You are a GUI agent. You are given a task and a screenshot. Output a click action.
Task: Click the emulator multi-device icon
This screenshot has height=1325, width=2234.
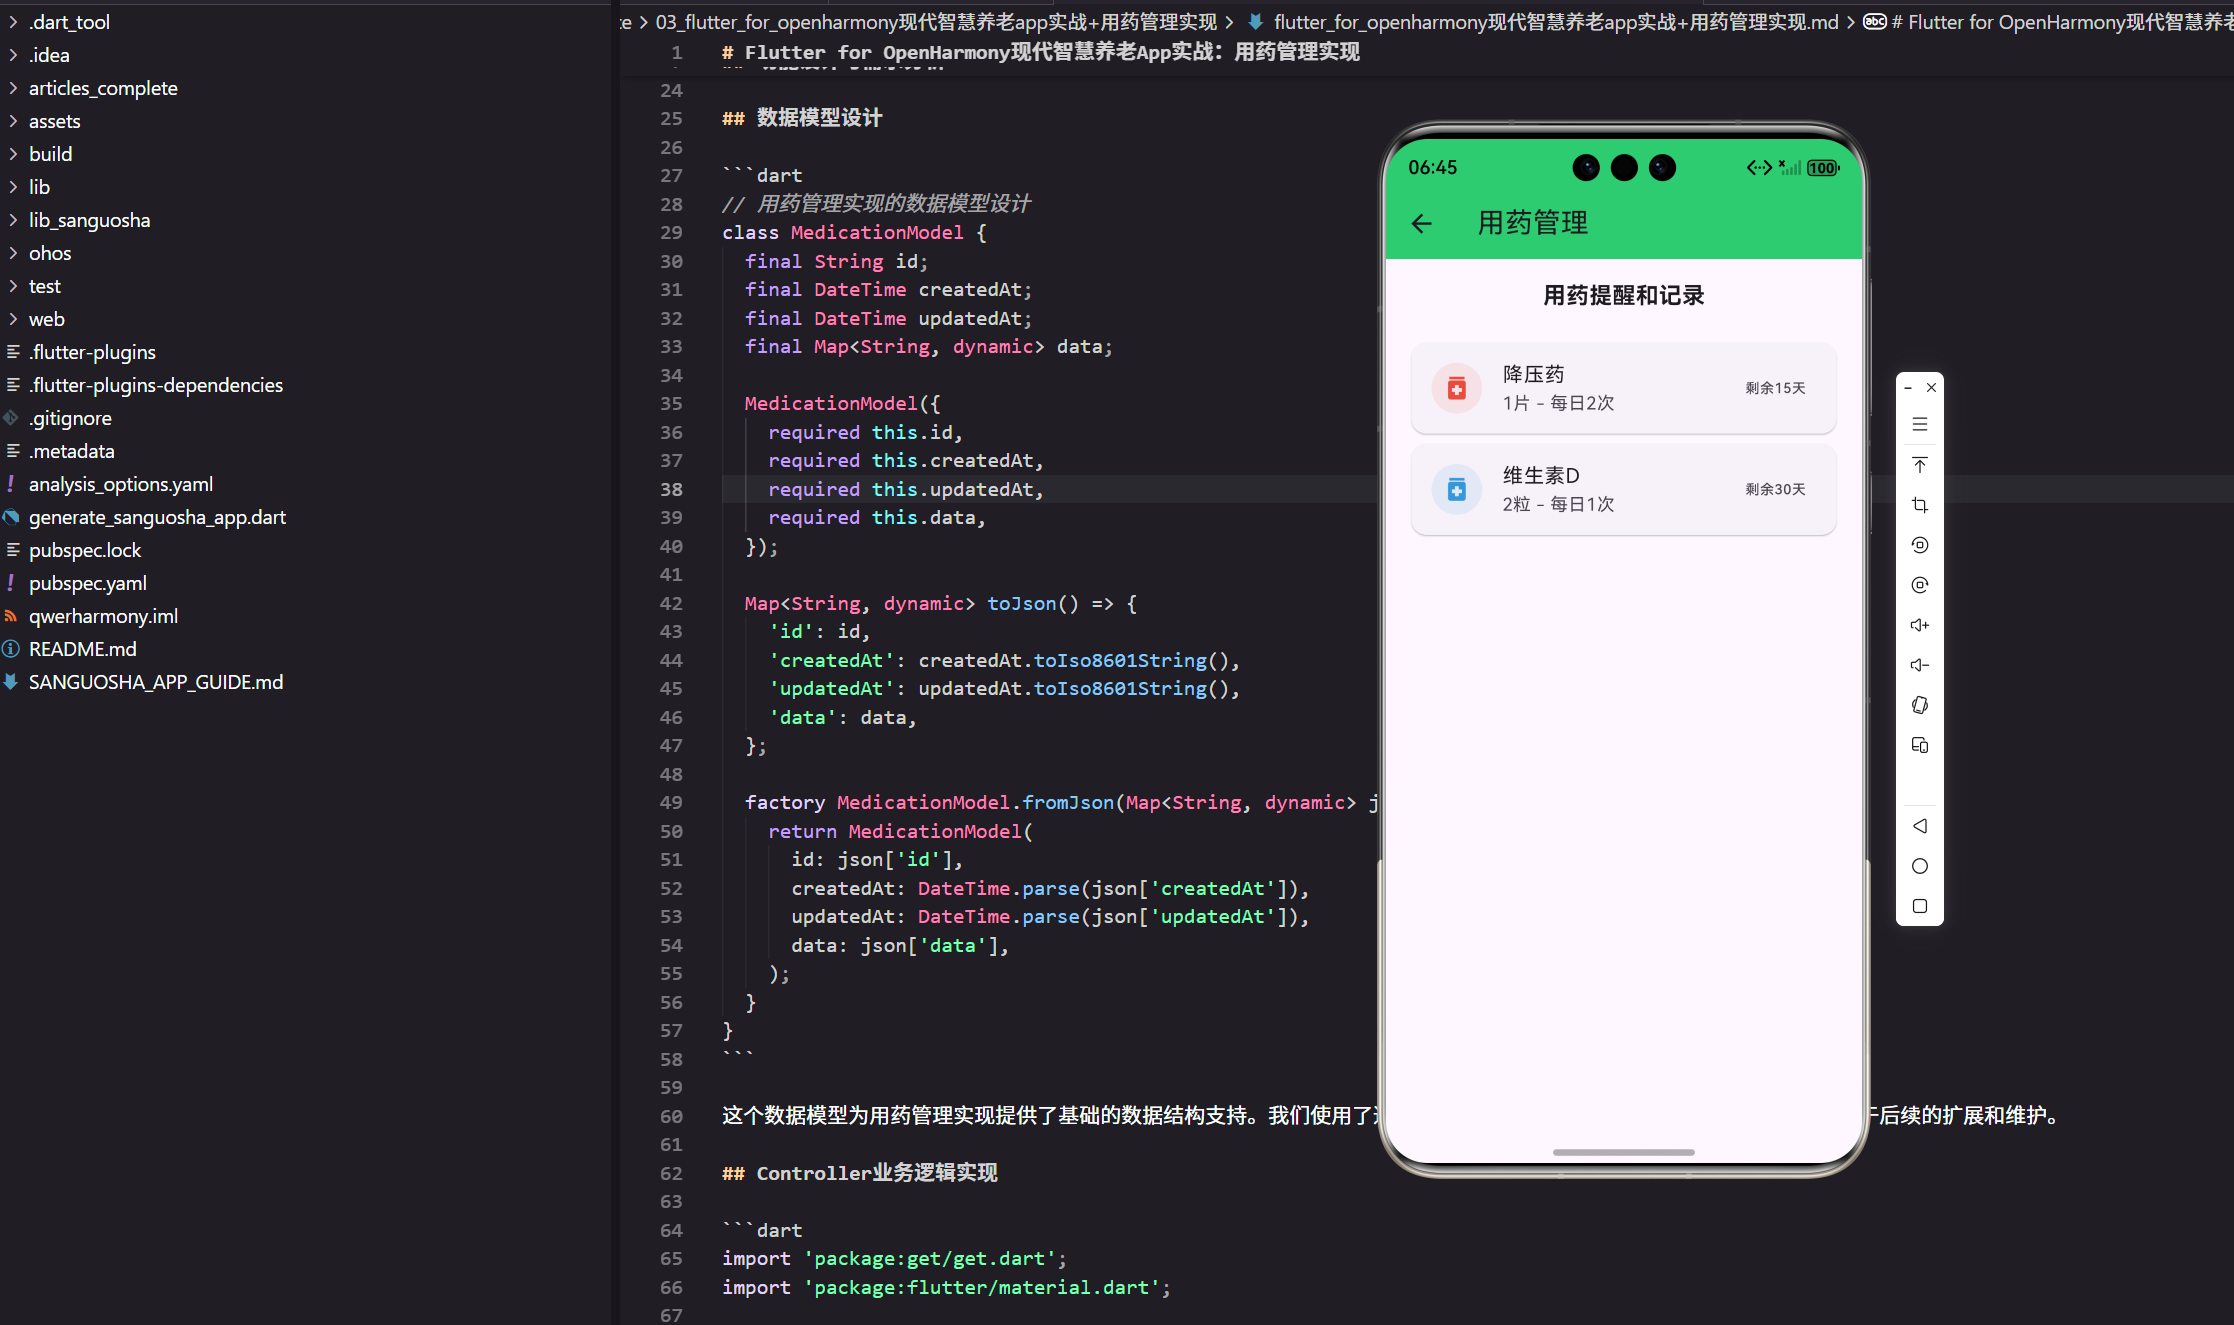1919,745
